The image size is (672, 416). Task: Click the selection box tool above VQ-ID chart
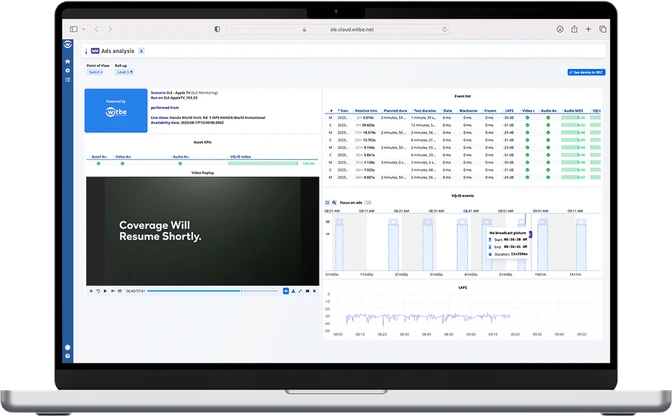327,203
